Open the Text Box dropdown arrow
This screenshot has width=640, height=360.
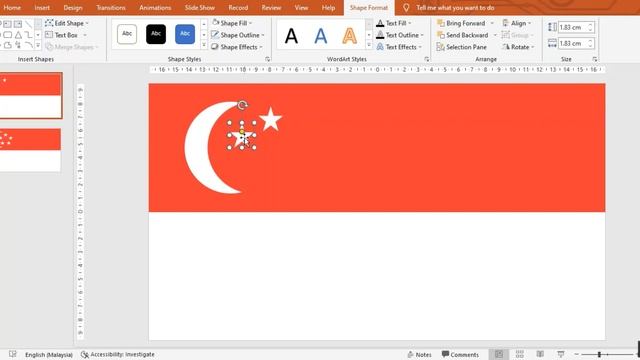pyautogui.click(x=85, y=35)
